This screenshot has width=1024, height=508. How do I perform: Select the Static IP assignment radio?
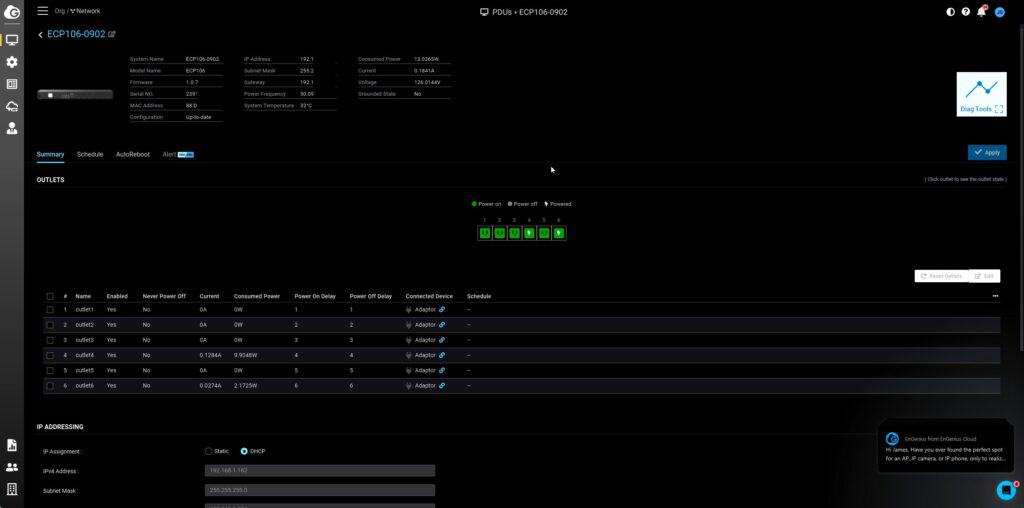[x=209, y=451]
